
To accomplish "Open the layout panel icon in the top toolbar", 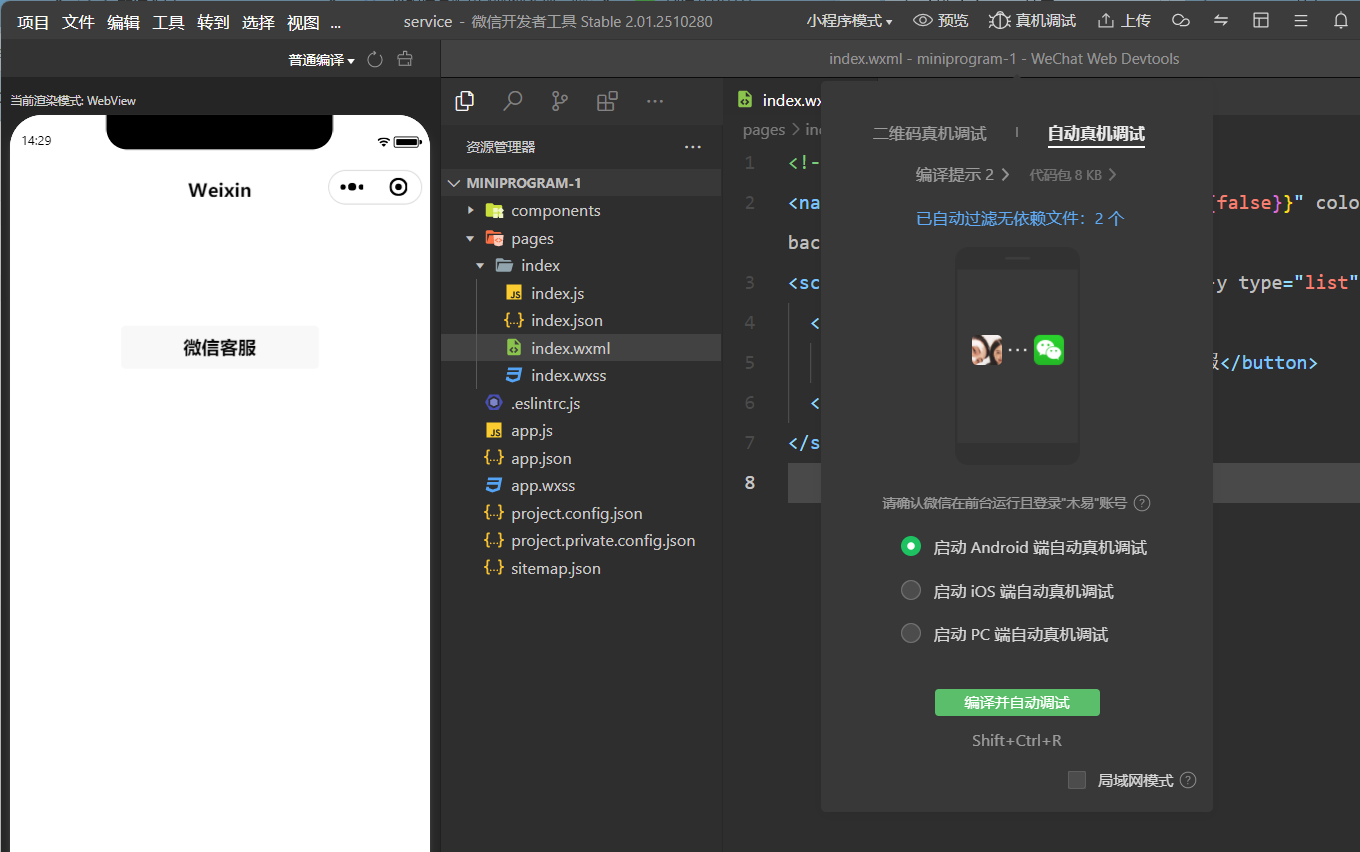I will (x=1261, y=21).
